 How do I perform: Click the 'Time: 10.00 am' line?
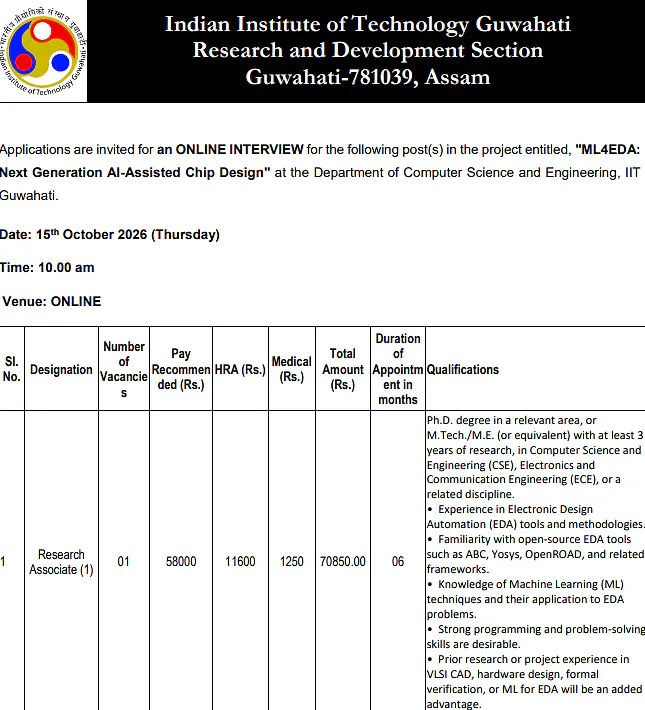(47, 268)
